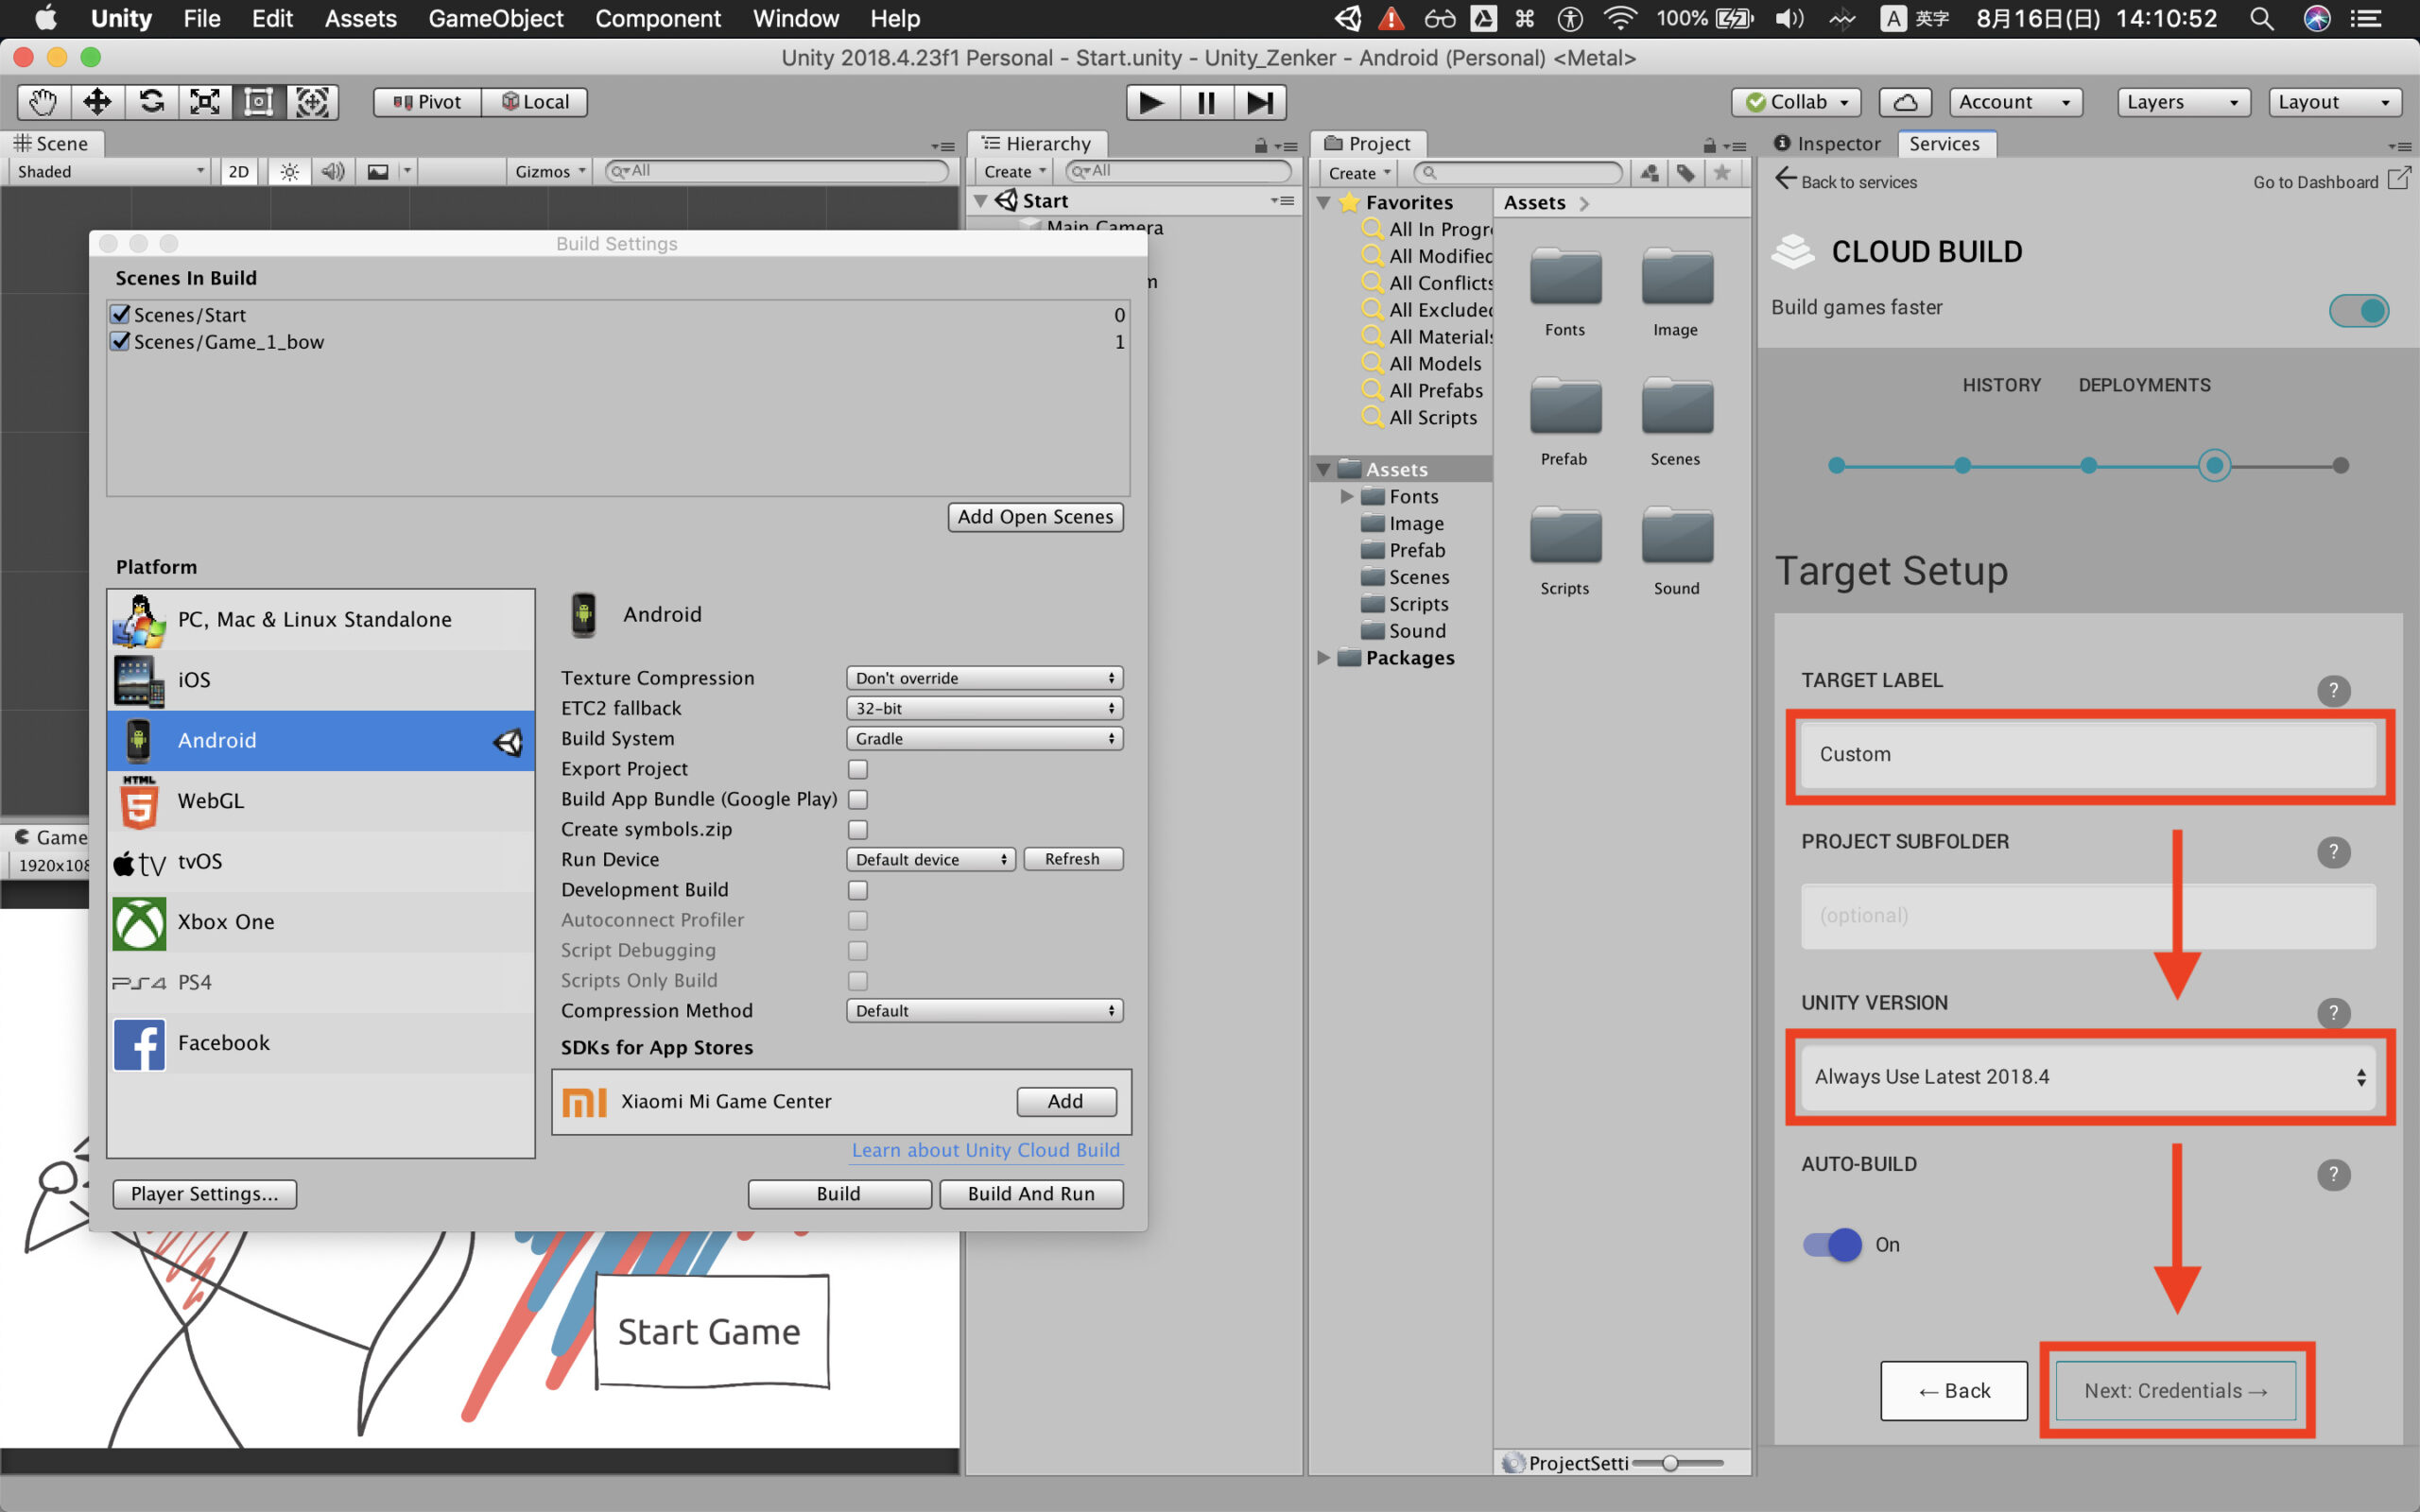
Task: Switch to Deployments tab
Action: 2144,385
